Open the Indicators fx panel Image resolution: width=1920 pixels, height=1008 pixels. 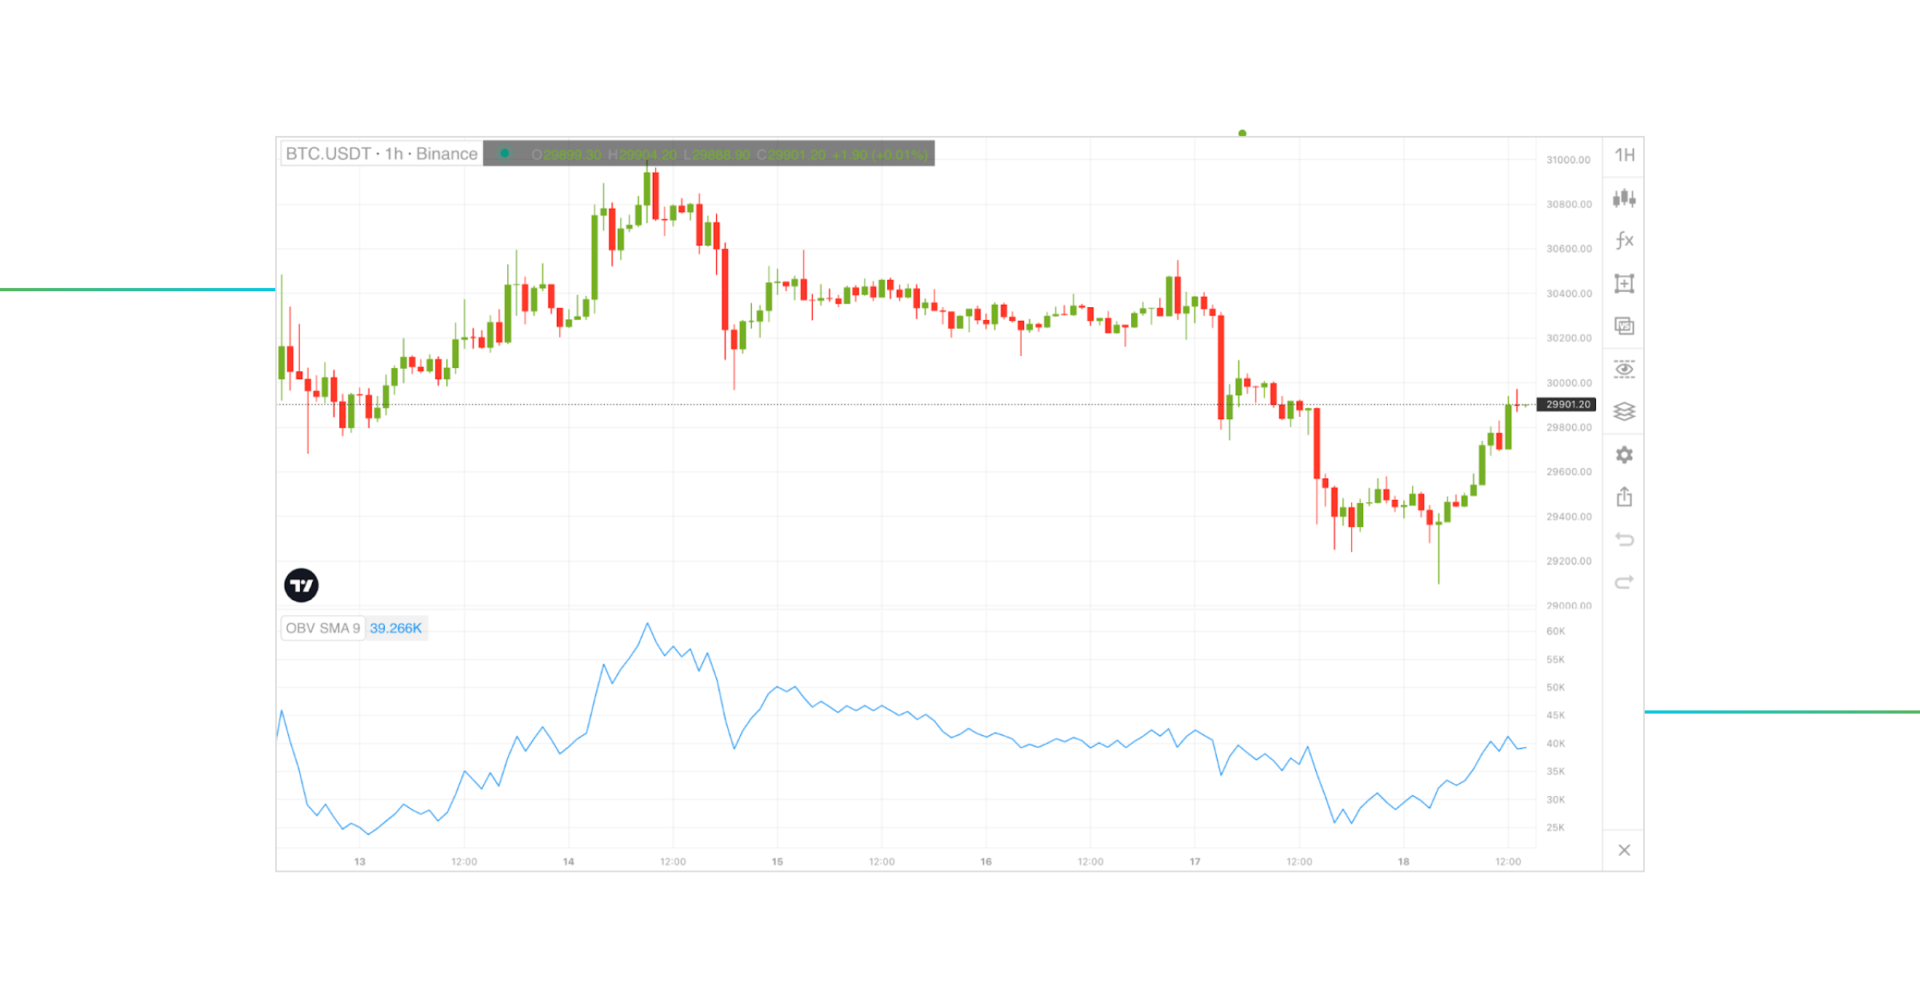coord(1624,240)
